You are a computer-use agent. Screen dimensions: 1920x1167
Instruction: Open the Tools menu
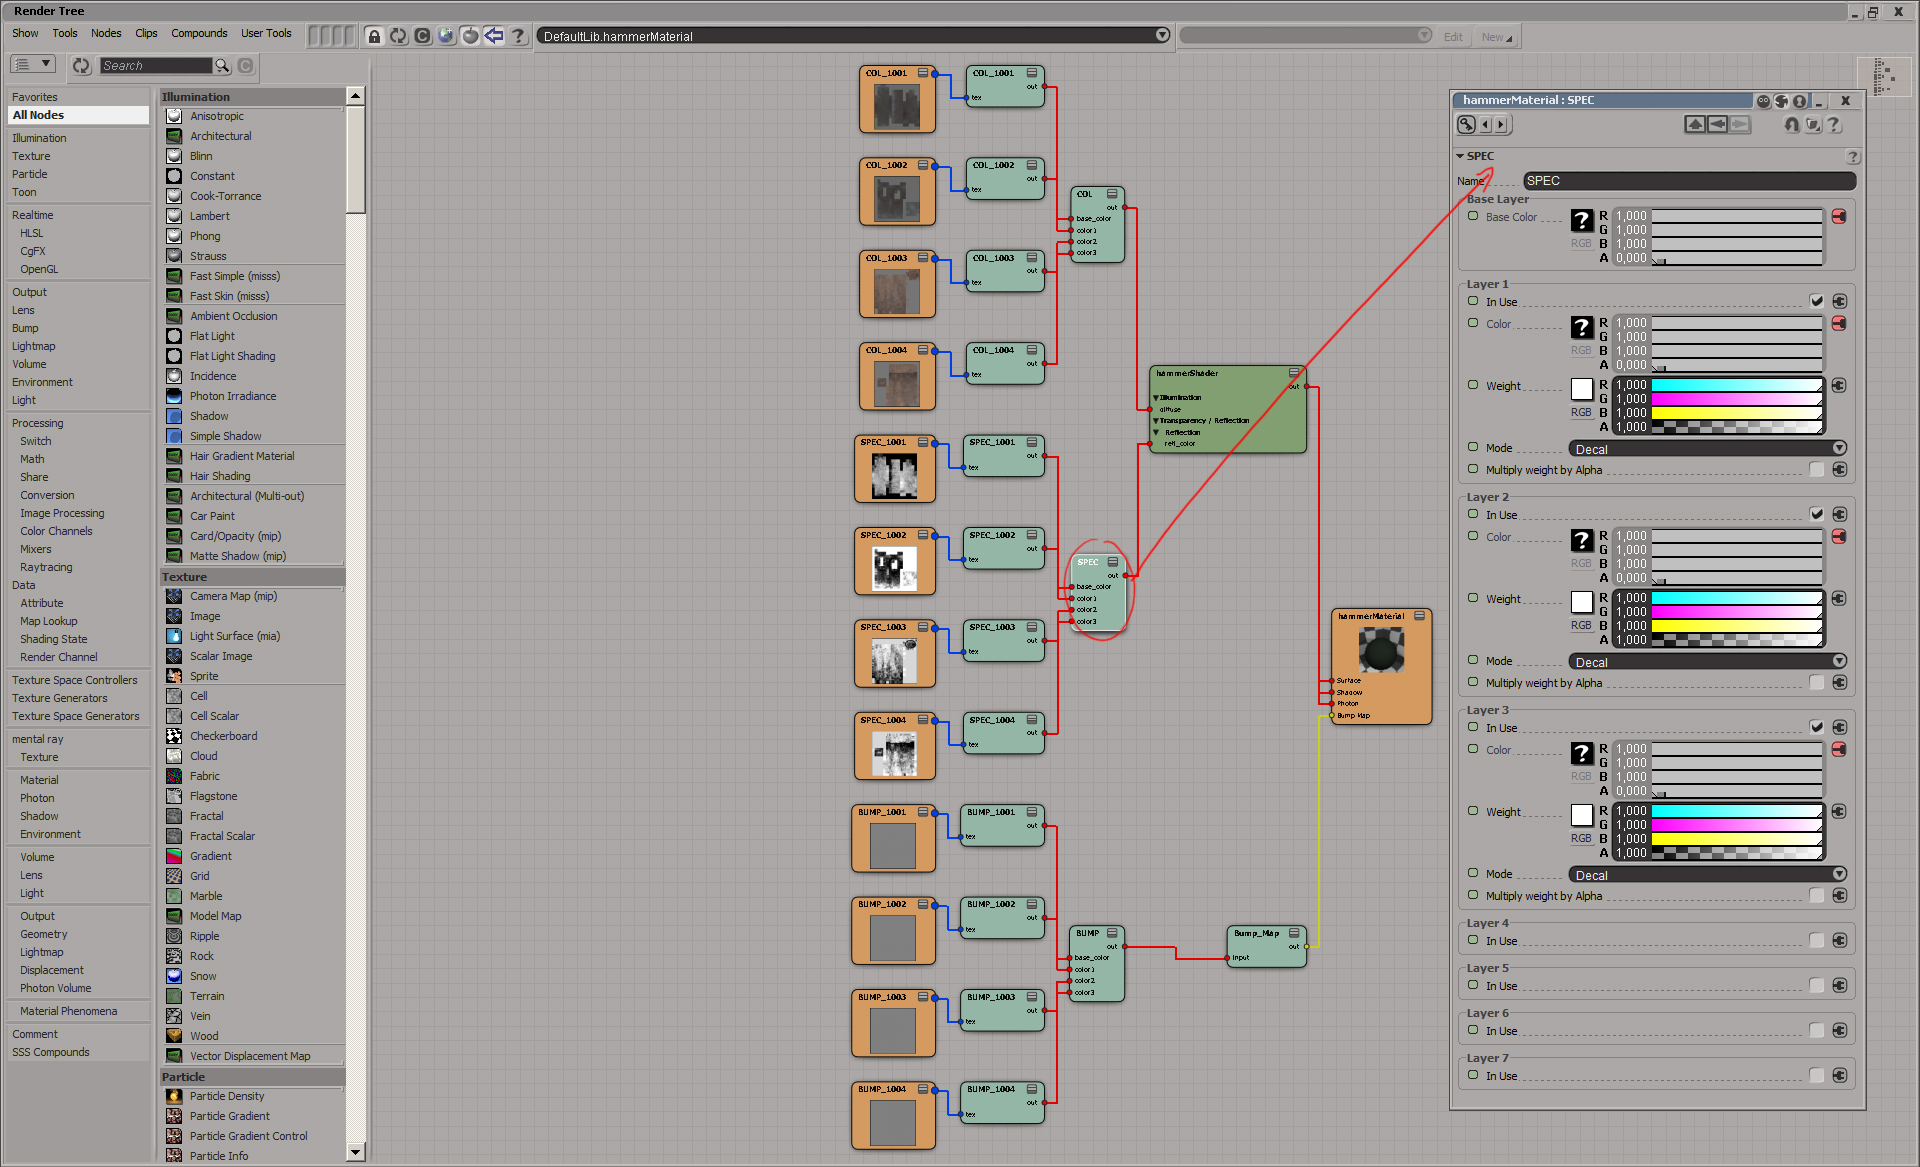tap(65, 33)
